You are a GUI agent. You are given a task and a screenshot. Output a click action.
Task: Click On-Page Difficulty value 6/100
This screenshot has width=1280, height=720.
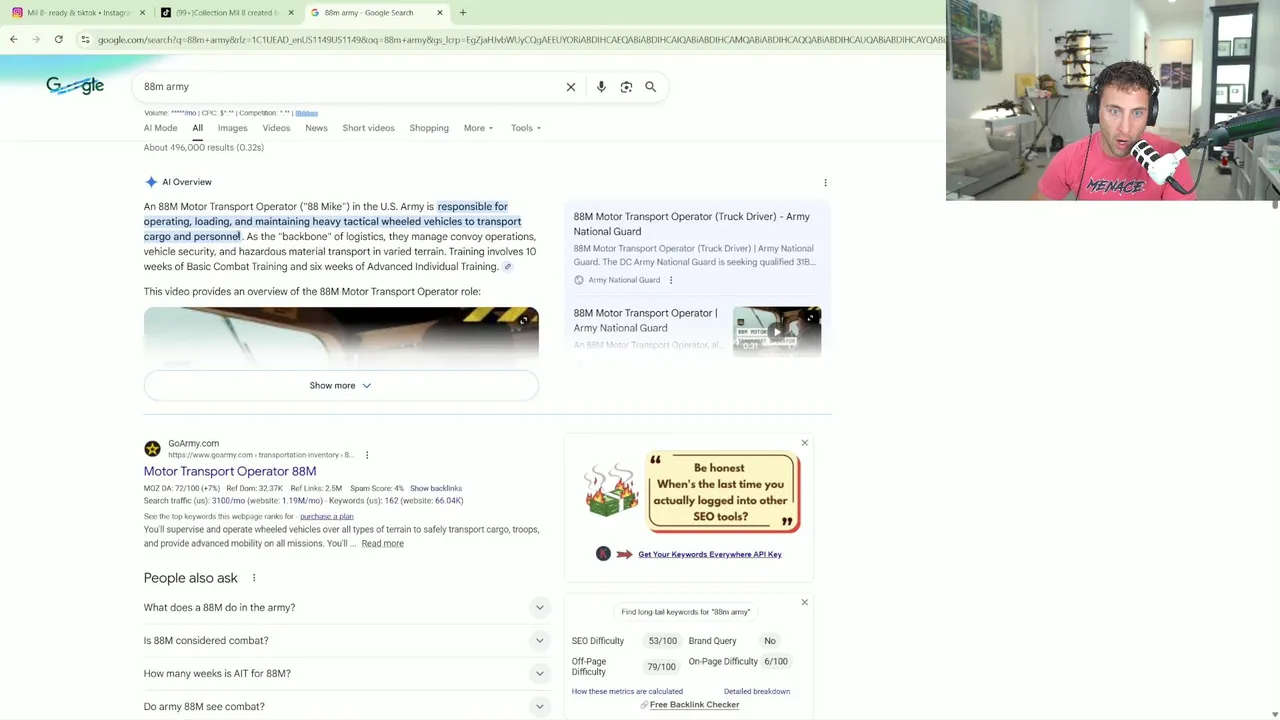point(776,661)
